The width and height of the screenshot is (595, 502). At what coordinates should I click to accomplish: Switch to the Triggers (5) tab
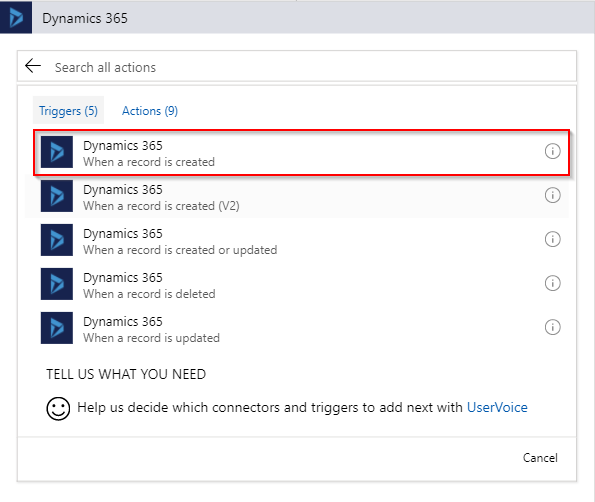(x=68, y=110)
